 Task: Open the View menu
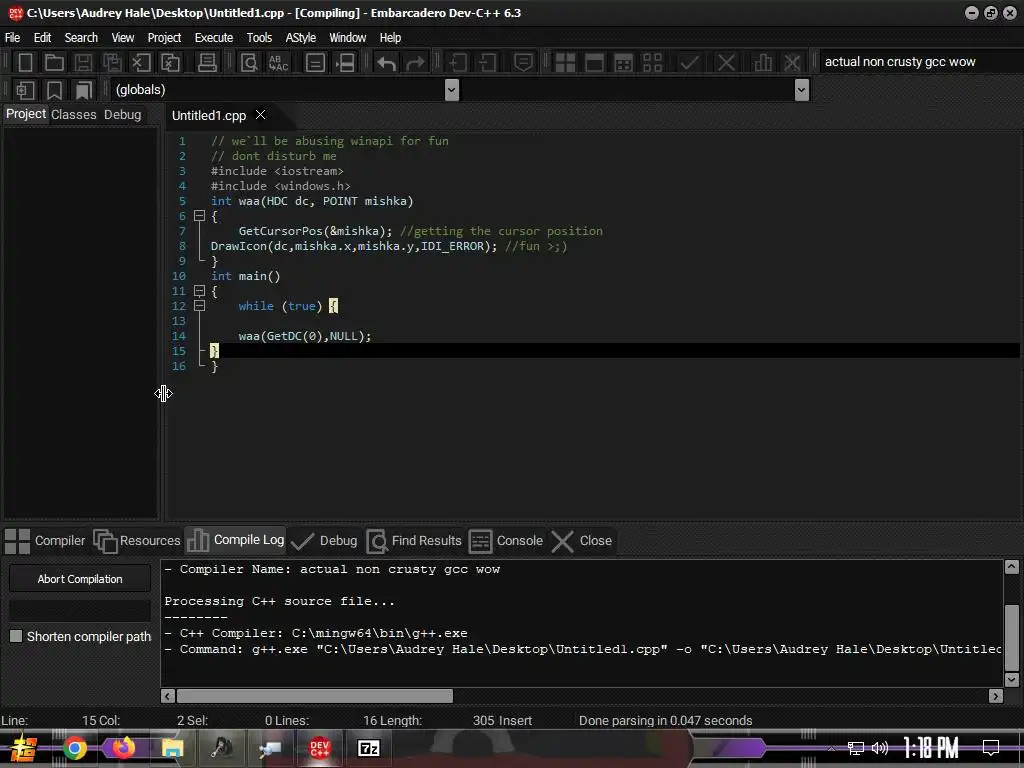(x=122, y=37)
